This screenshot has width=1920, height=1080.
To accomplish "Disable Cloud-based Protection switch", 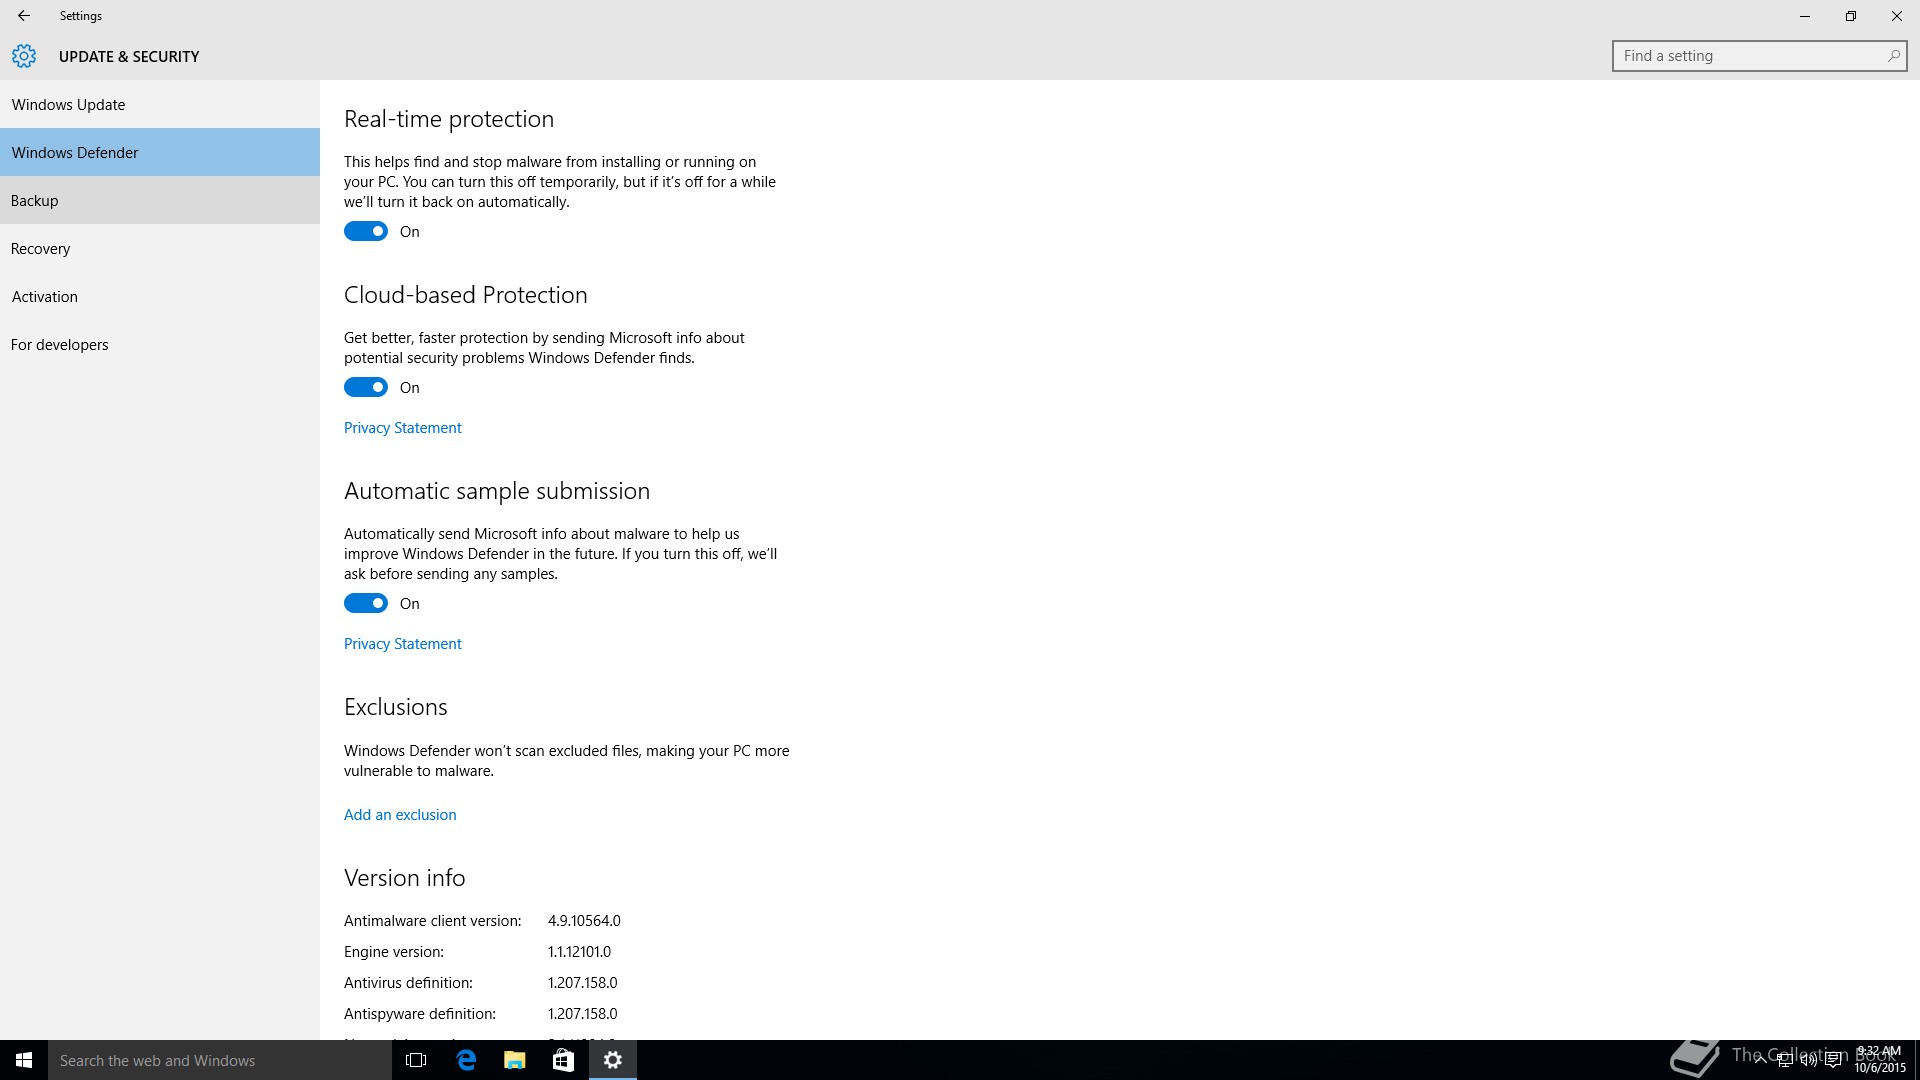I will (366, 387).
